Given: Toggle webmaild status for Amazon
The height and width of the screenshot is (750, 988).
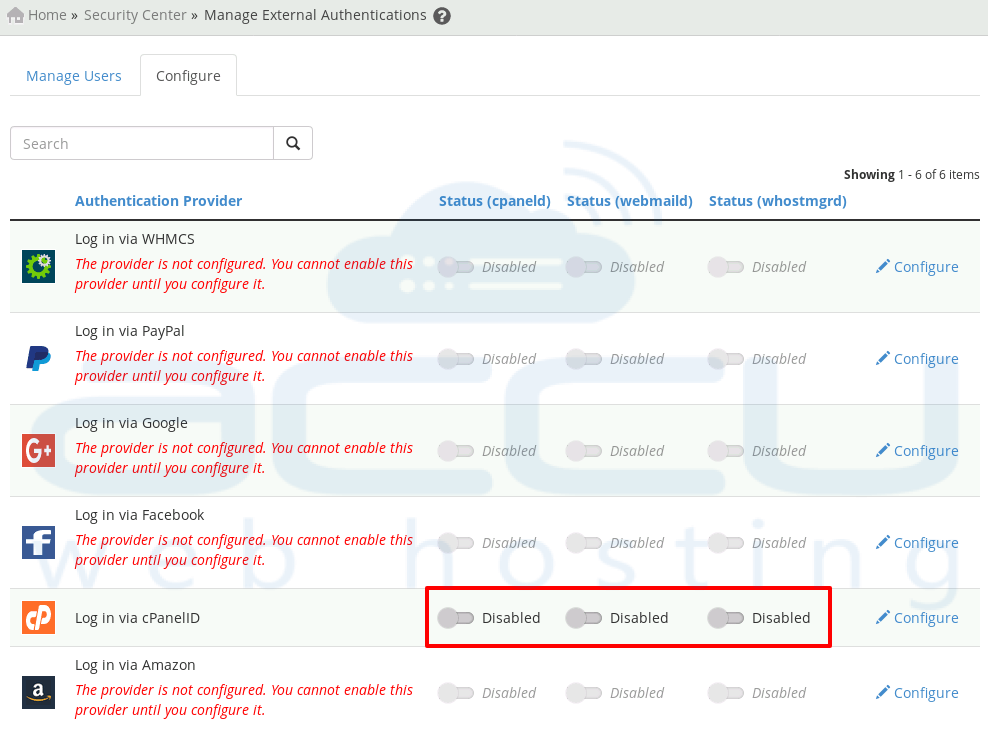Looking at the screenshot, I should (583, 693).
